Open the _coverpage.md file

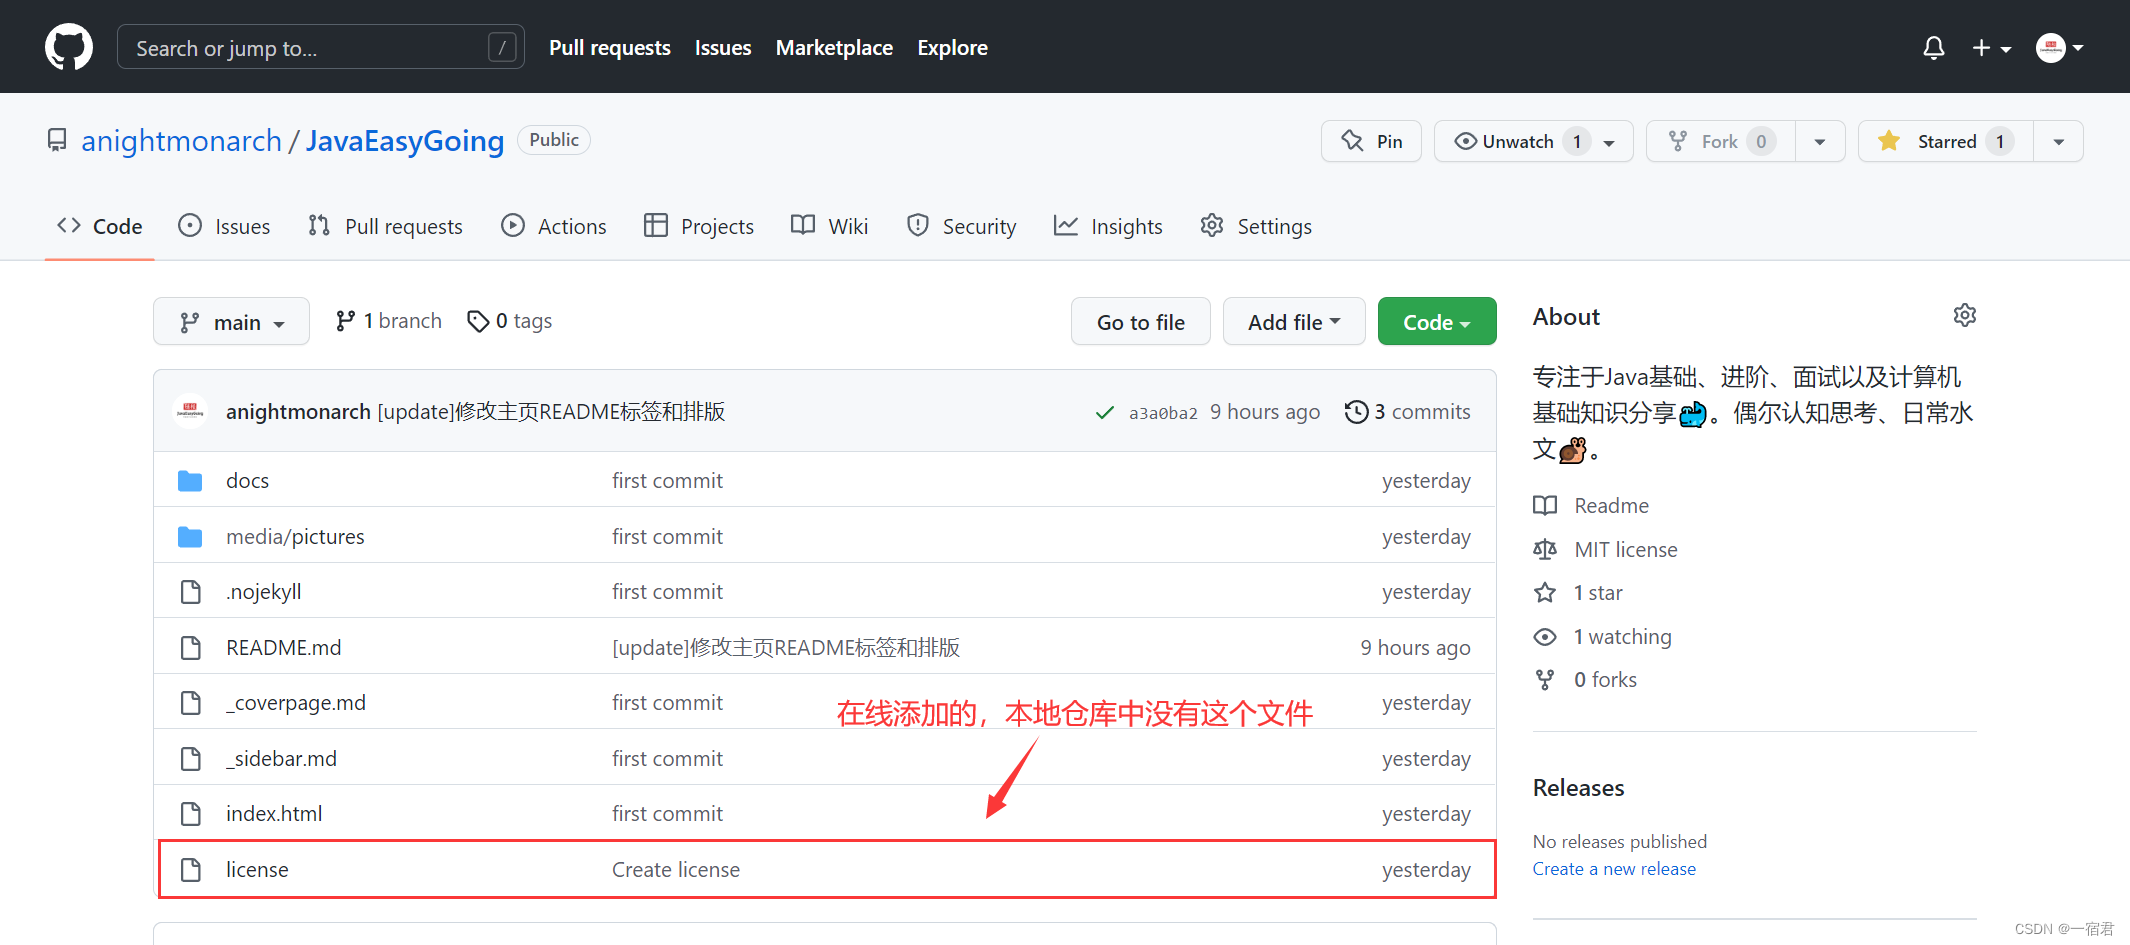[x=295, y=703]
